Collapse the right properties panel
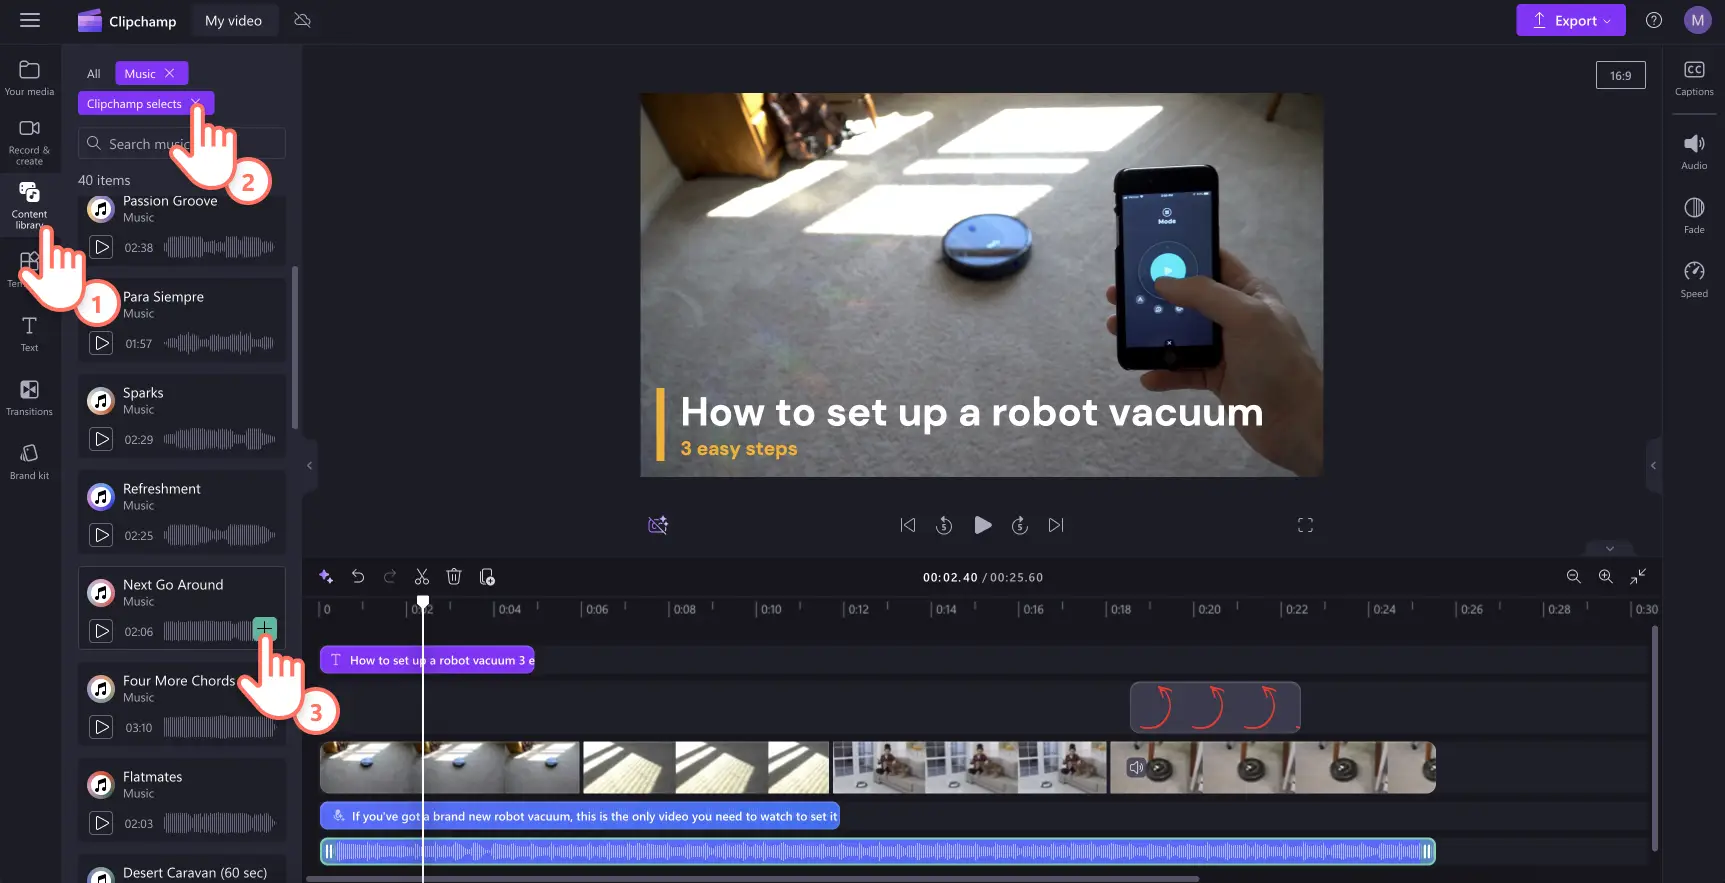 point(1653,465)
